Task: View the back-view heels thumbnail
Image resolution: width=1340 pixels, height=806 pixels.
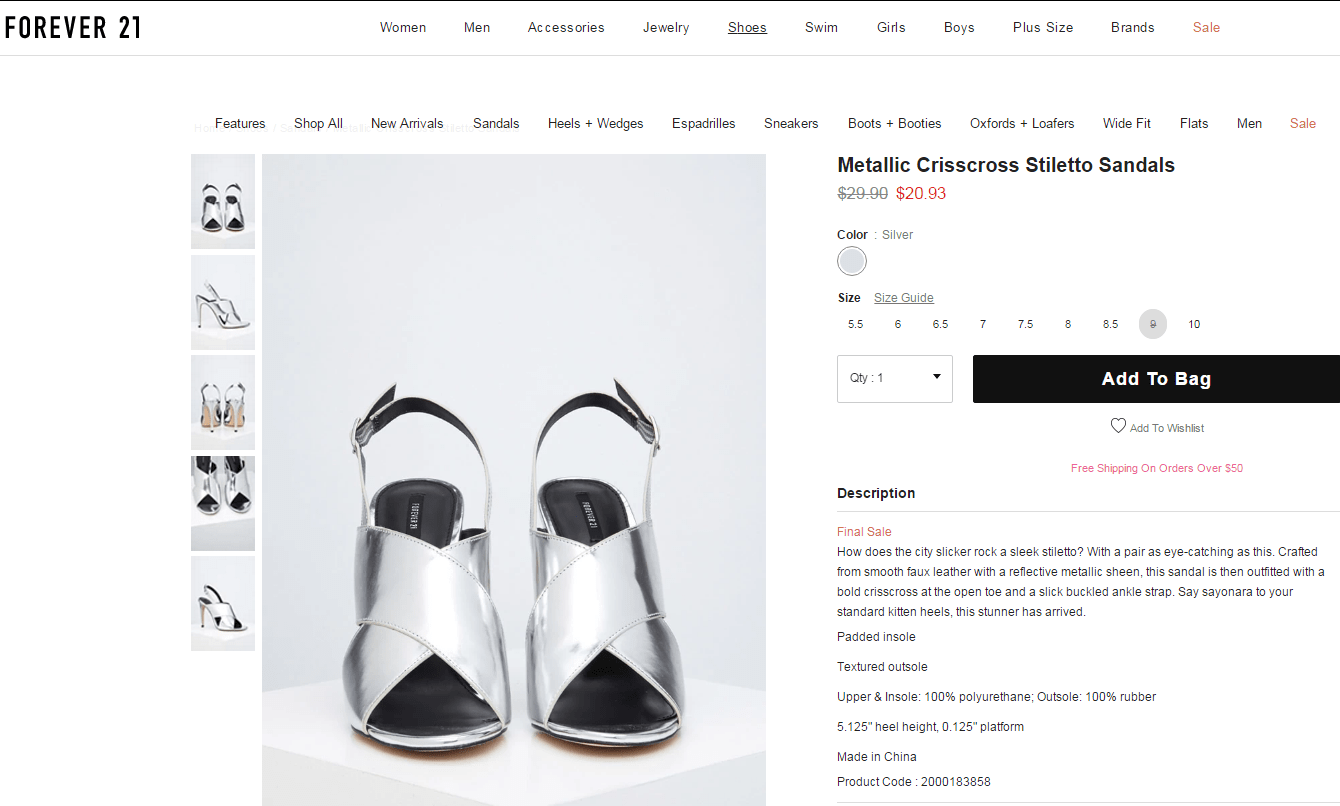Action: pyautogui.click(x=223, y=402)
